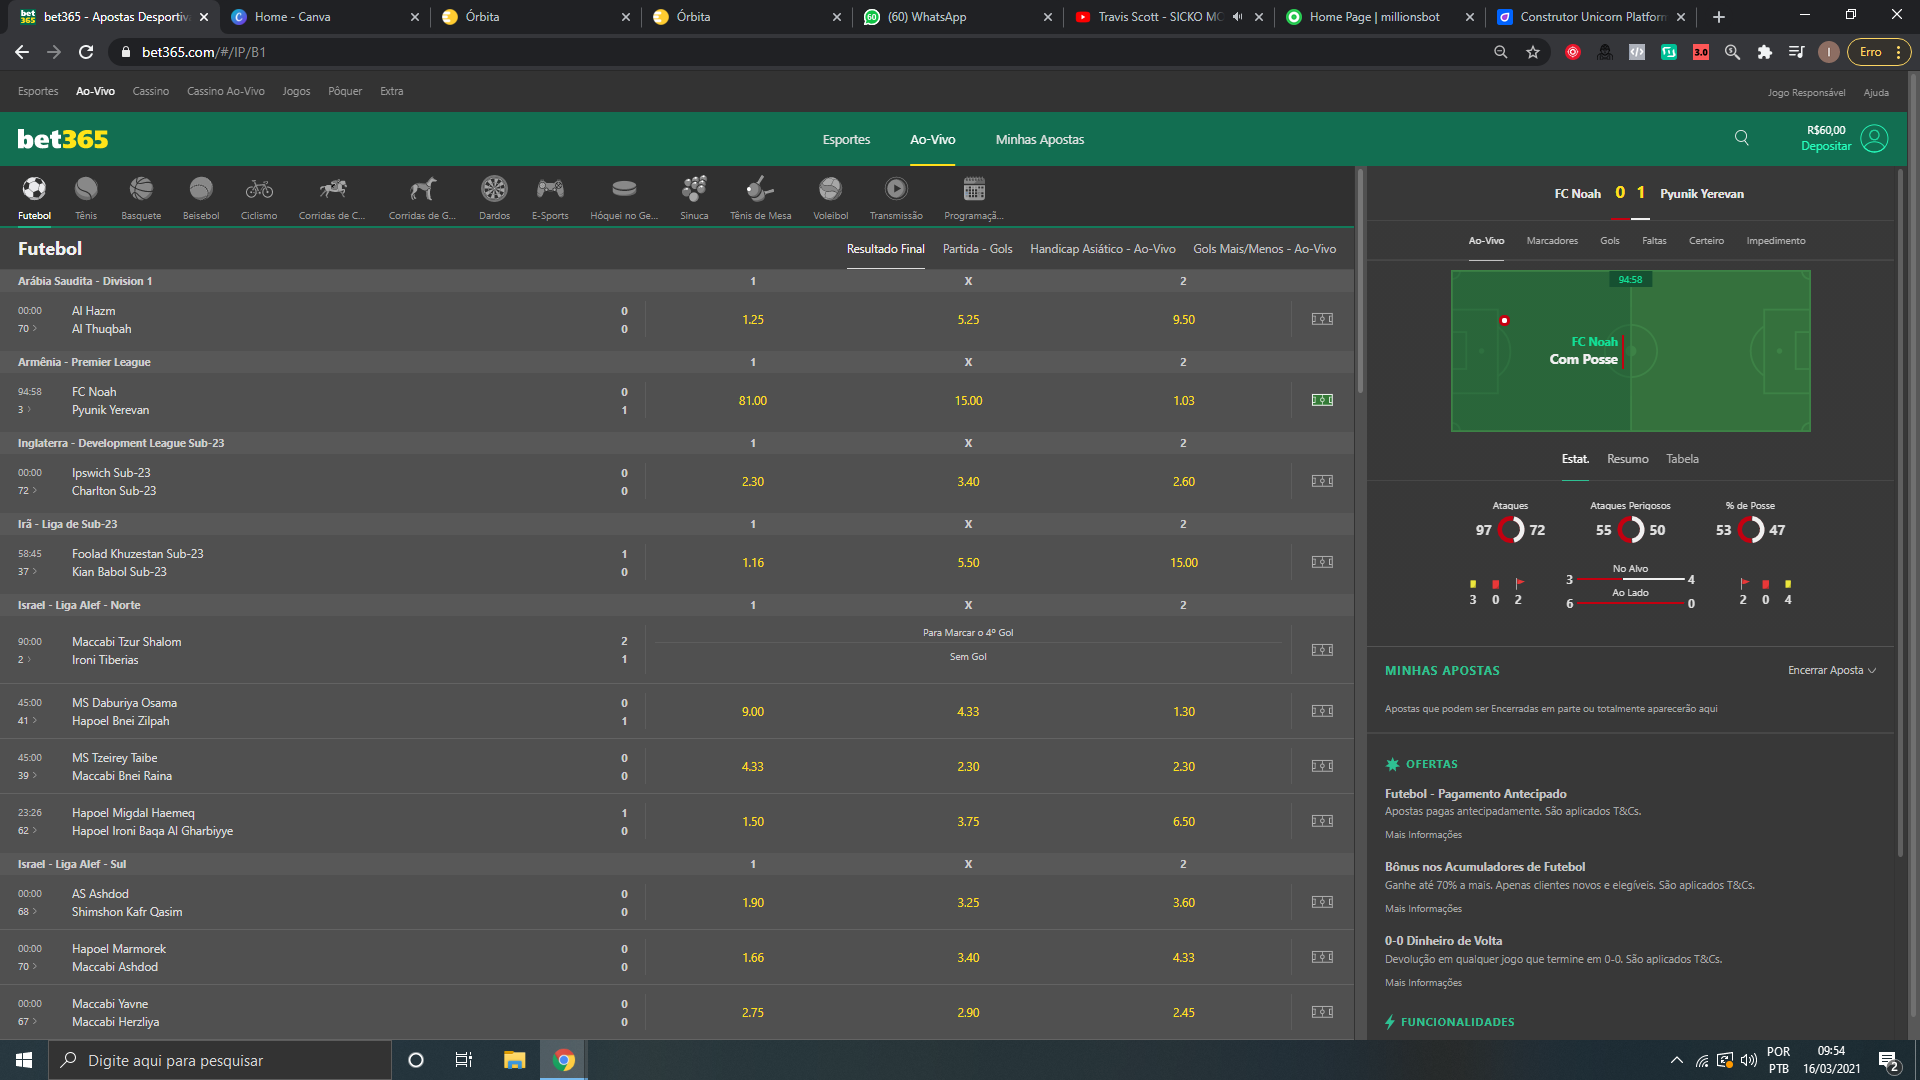Click the events list vertical scrollbar
Screen dimensions: 1920x1080
tap(1359, 281)
